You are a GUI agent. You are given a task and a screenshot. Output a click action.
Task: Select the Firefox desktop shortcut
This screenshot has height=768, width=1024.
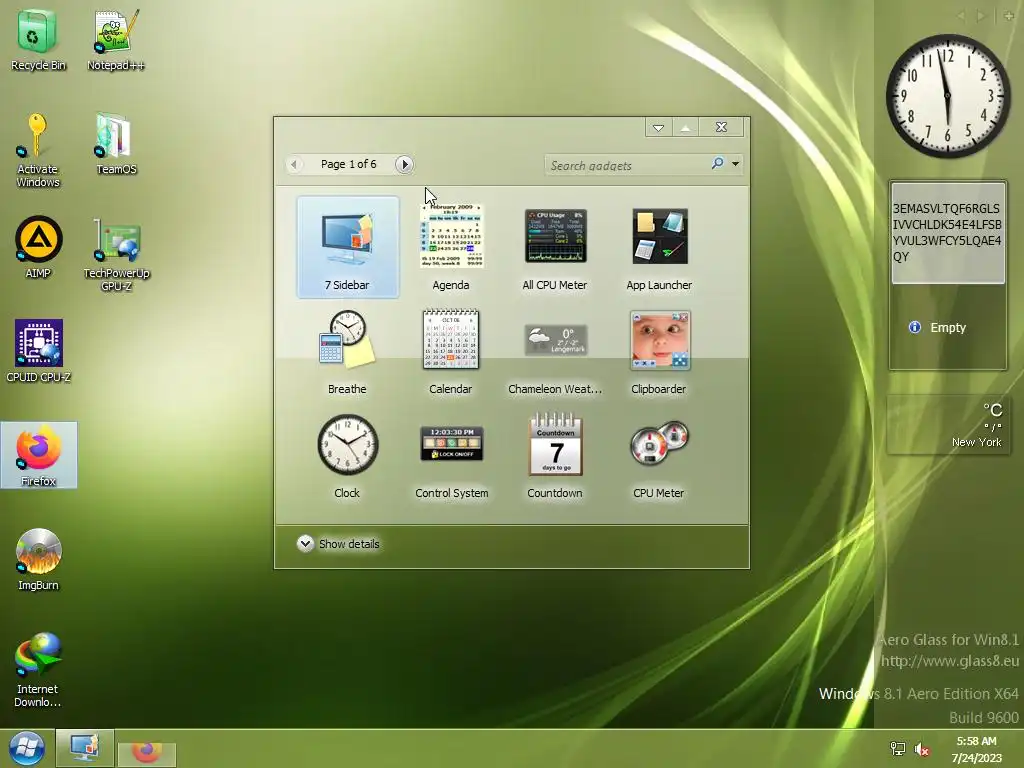(39, 455)
